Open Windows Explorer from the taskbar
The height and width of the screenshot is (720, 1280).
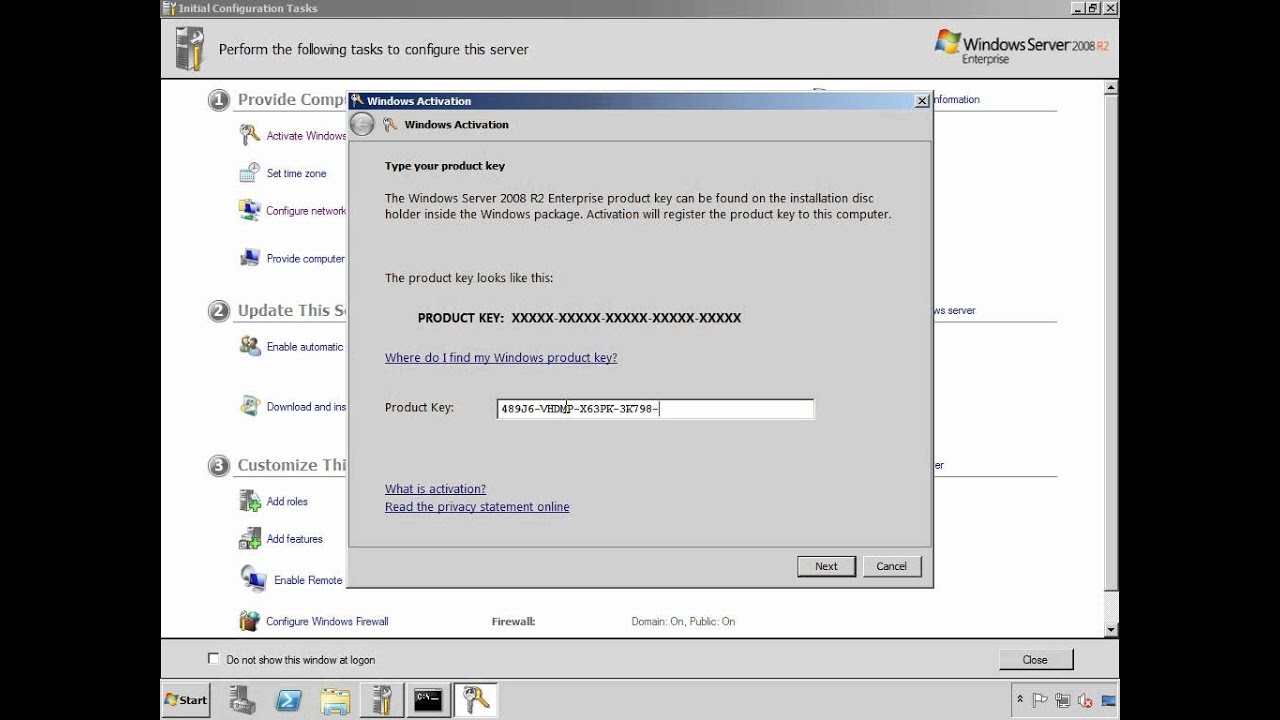coord(335,700)
